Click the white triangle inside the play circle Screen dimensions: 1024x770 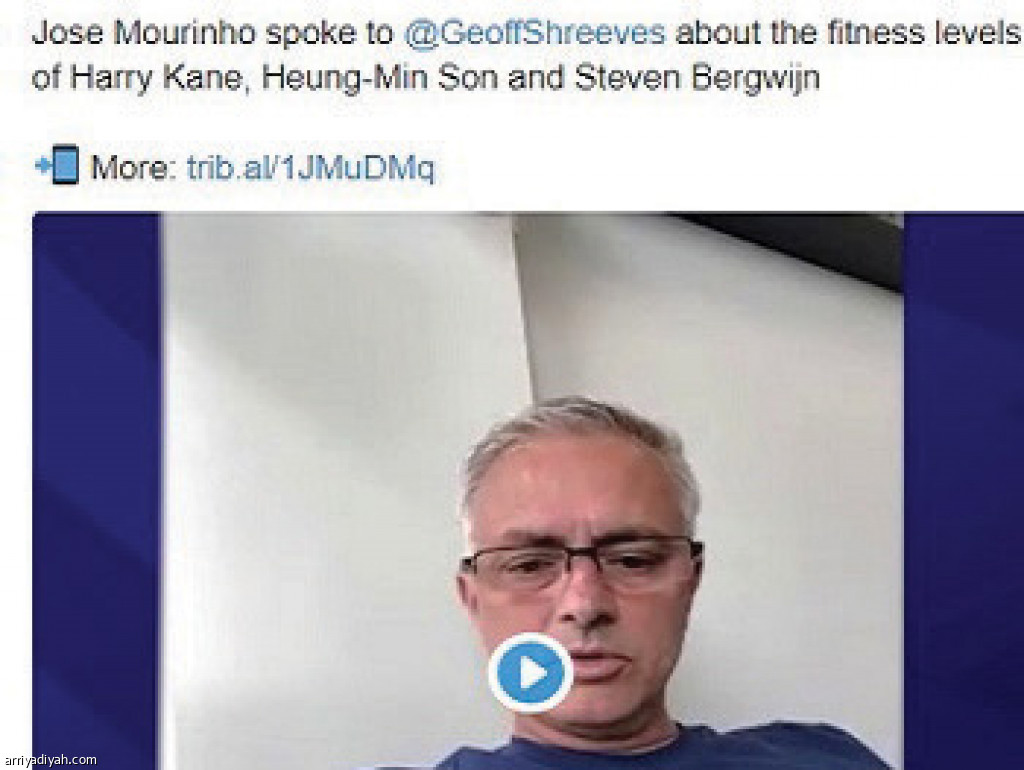coord(534,673)
